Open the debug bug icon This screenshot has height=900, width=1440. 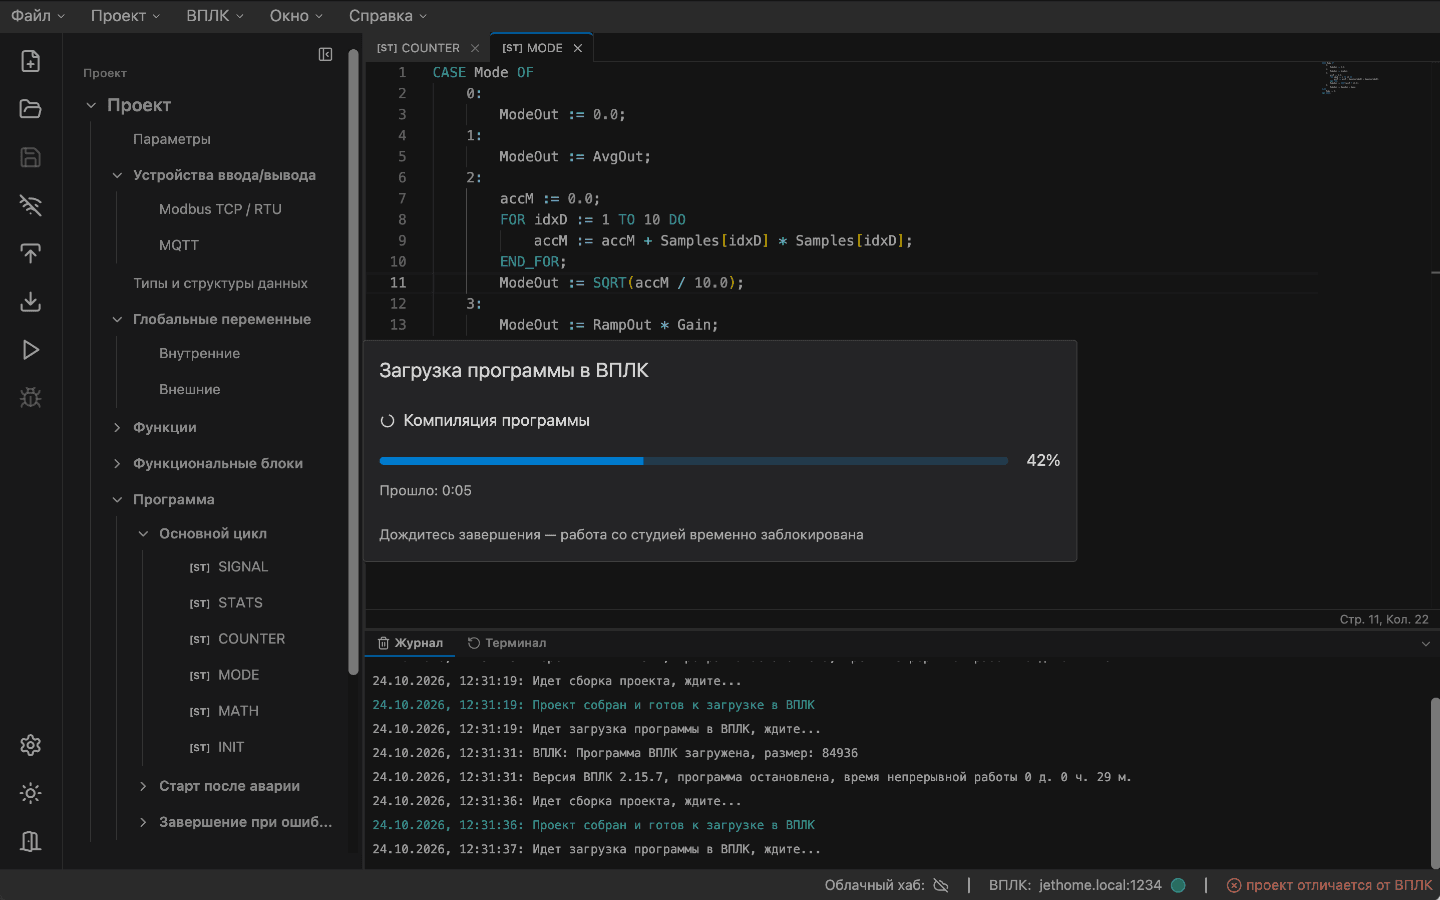[x=31, y=397]
